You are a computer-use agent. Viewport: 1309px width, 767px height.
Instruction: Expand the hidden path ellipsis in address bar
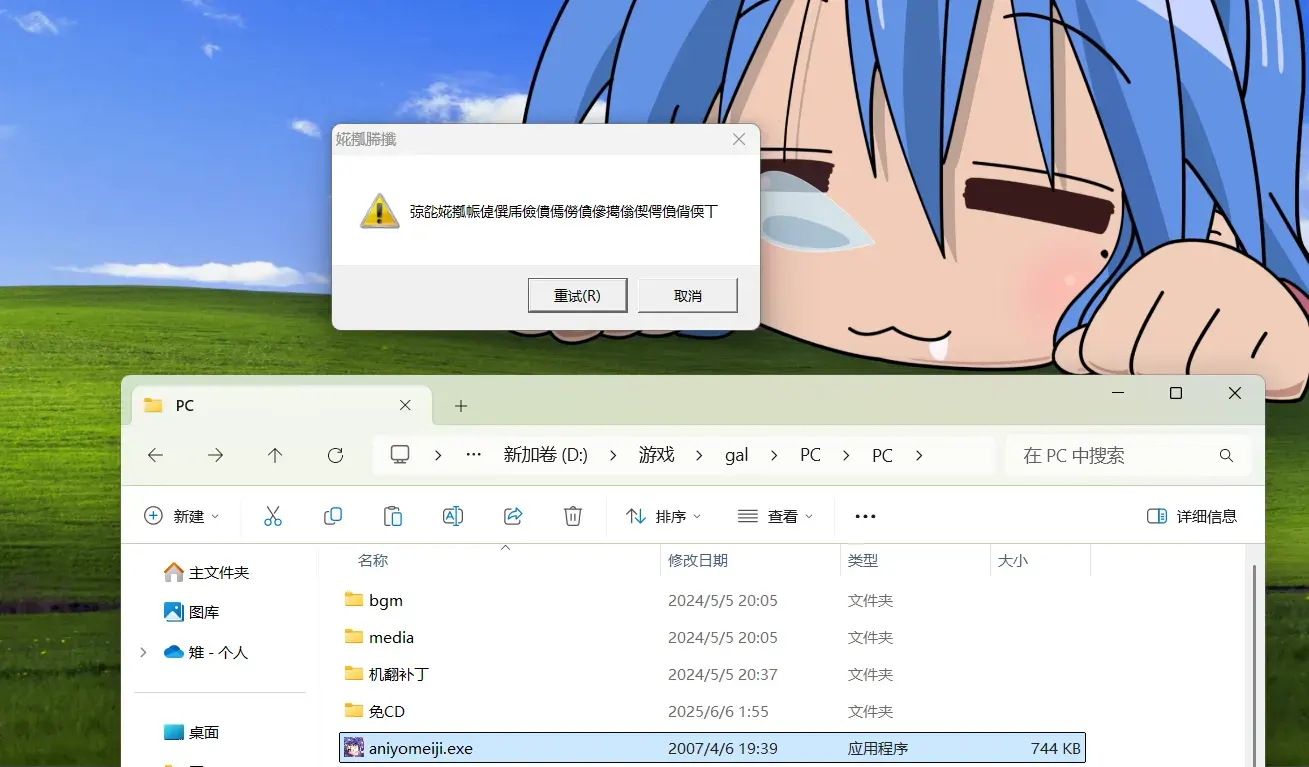pos(474,455)
